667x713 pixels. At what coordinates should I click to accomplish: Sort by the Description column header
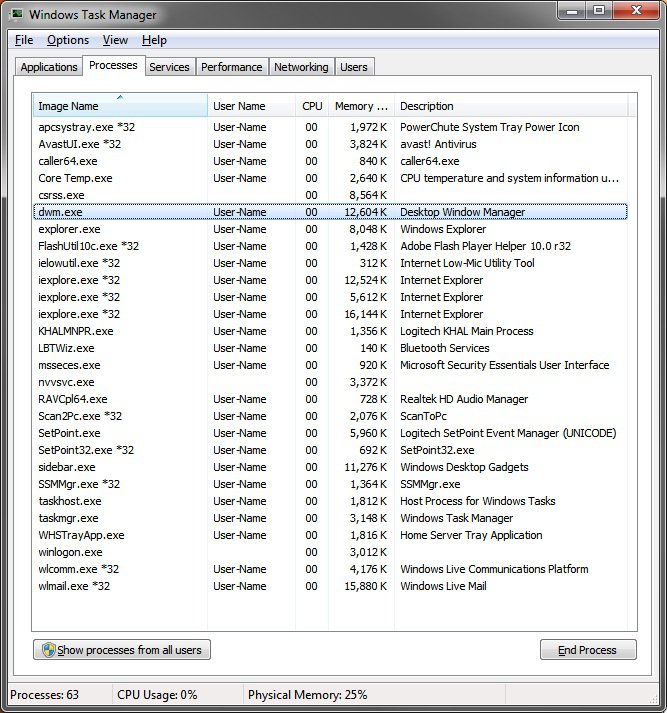pyautogui.click(x=511, y=105)
